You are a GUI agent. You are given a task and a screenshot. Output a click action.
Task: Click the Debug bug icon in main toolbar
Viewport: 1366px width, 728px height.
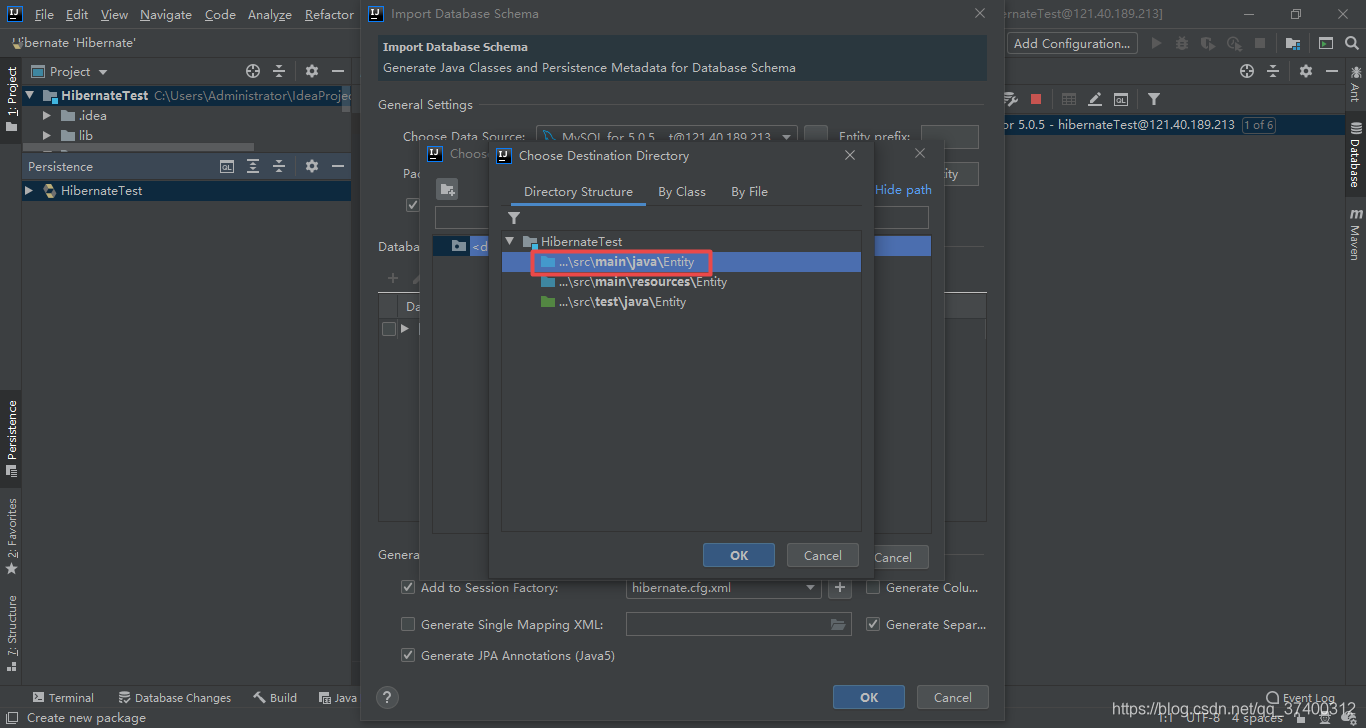click(1182, 44)
